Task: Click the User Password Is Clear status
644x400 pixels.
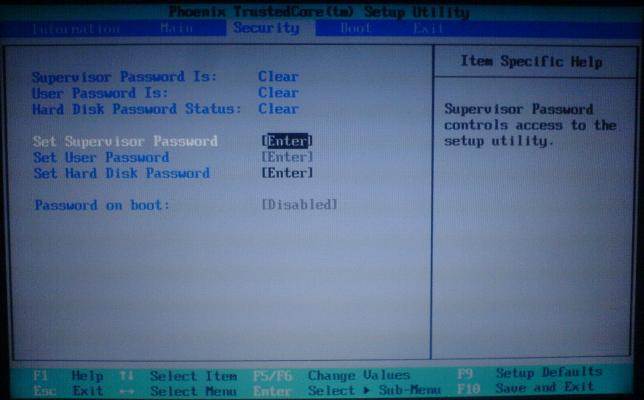Action: click(278, 92)
